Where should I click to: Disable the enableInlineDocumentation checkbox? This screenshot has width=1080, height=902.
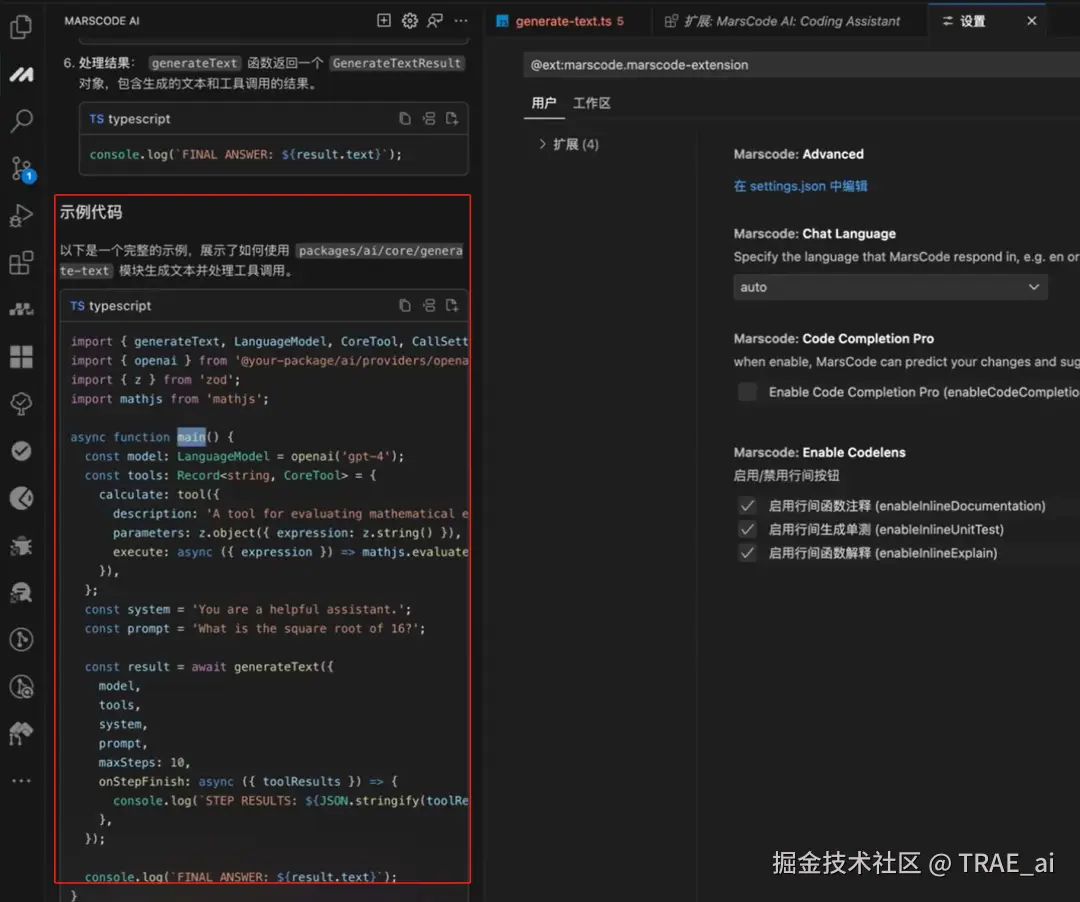(x=747, y=506)
